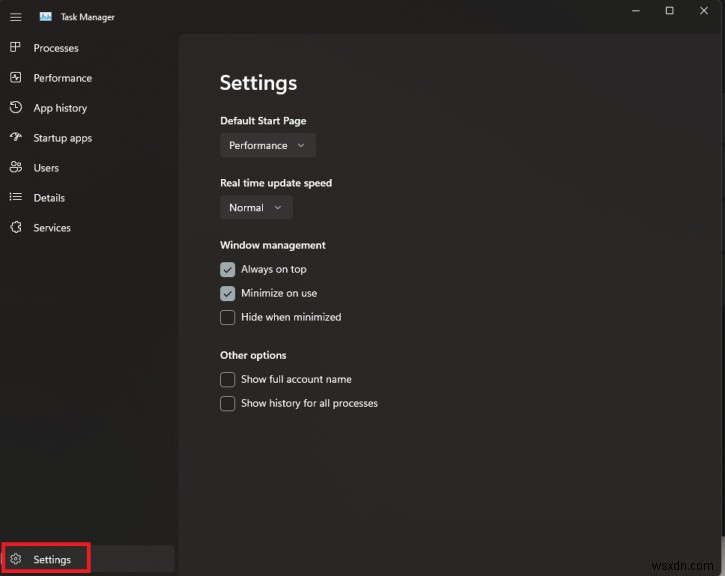Click the Task Manager app icon

tap(45, 17)
